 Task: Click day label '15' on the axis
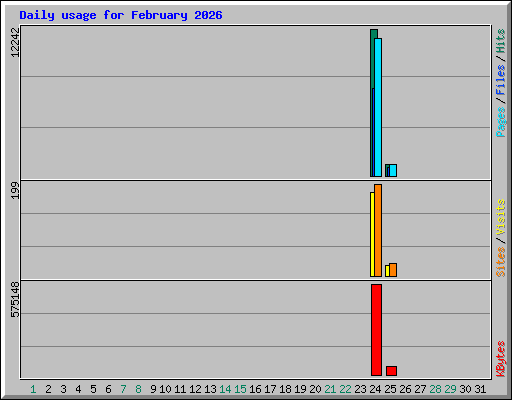[x=240, y=389]
